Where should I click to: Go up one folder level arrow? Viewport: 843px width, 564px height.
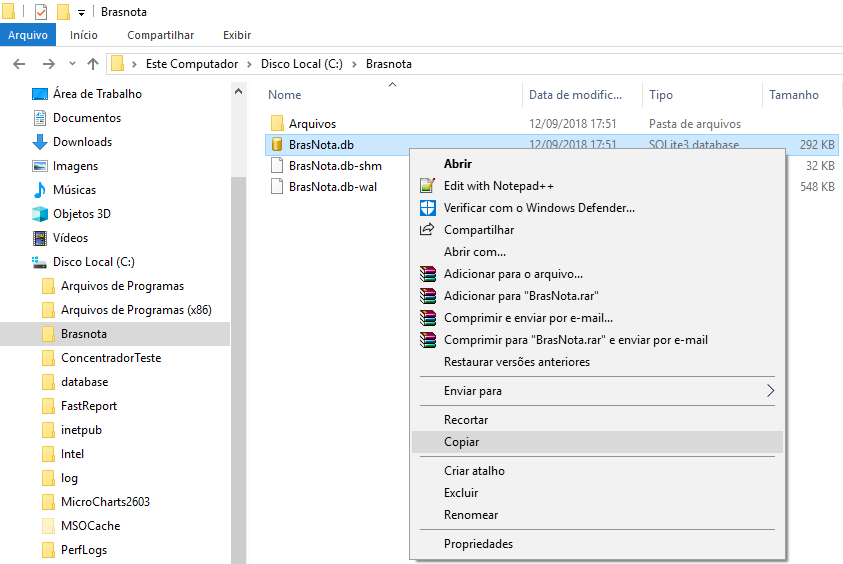tap(92, 64)
